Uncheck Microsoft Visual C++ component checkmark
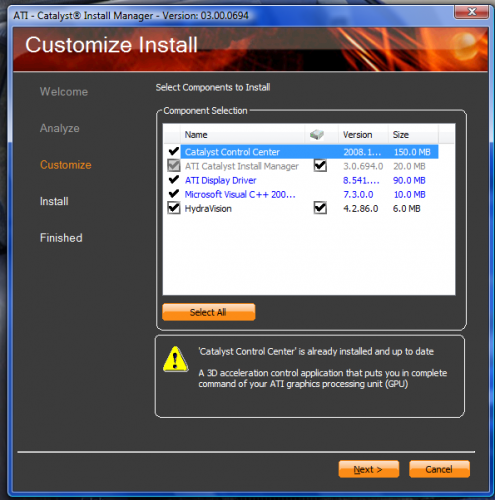 [x=174, y=194]
